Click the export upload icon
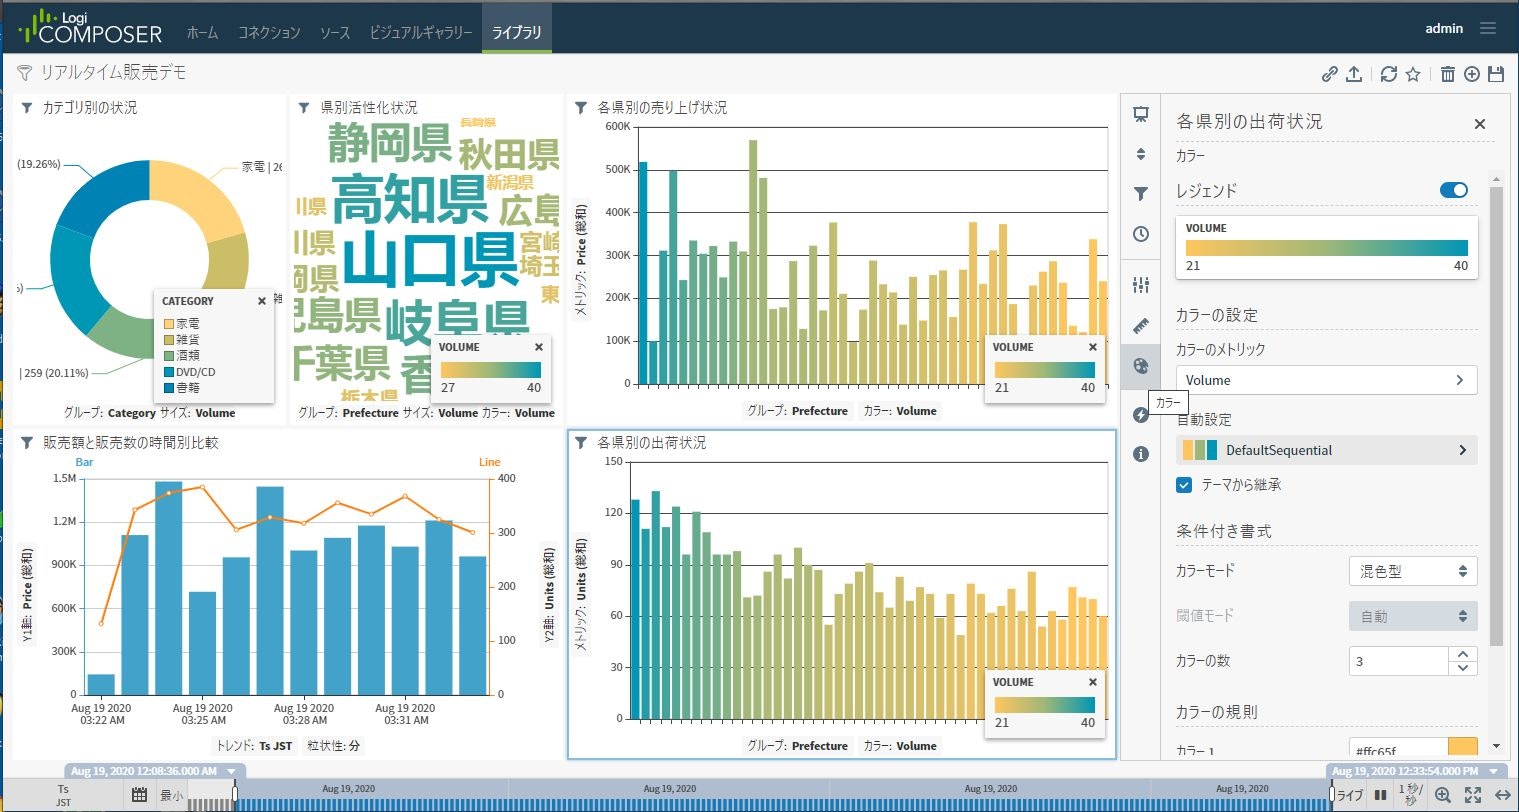The height and width of the screenshot is (812, 1519). pyautogui.click(x=1354, y=73)
